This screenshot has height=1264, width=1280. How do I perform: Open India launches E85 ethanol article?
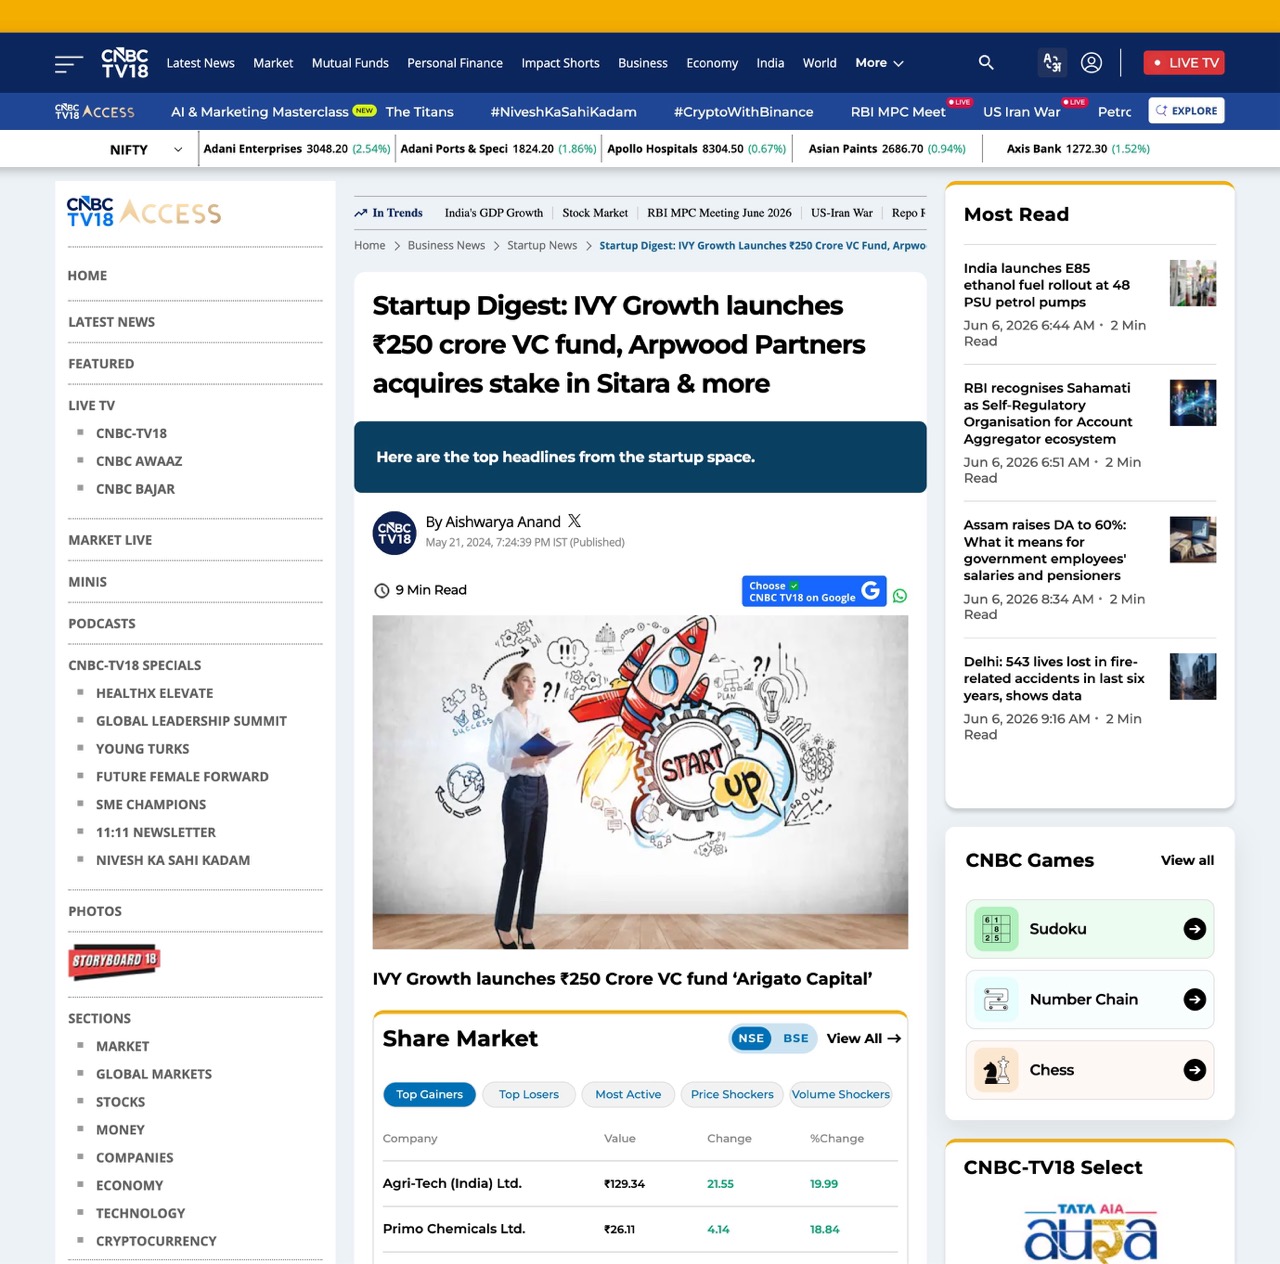[1047, 285]
